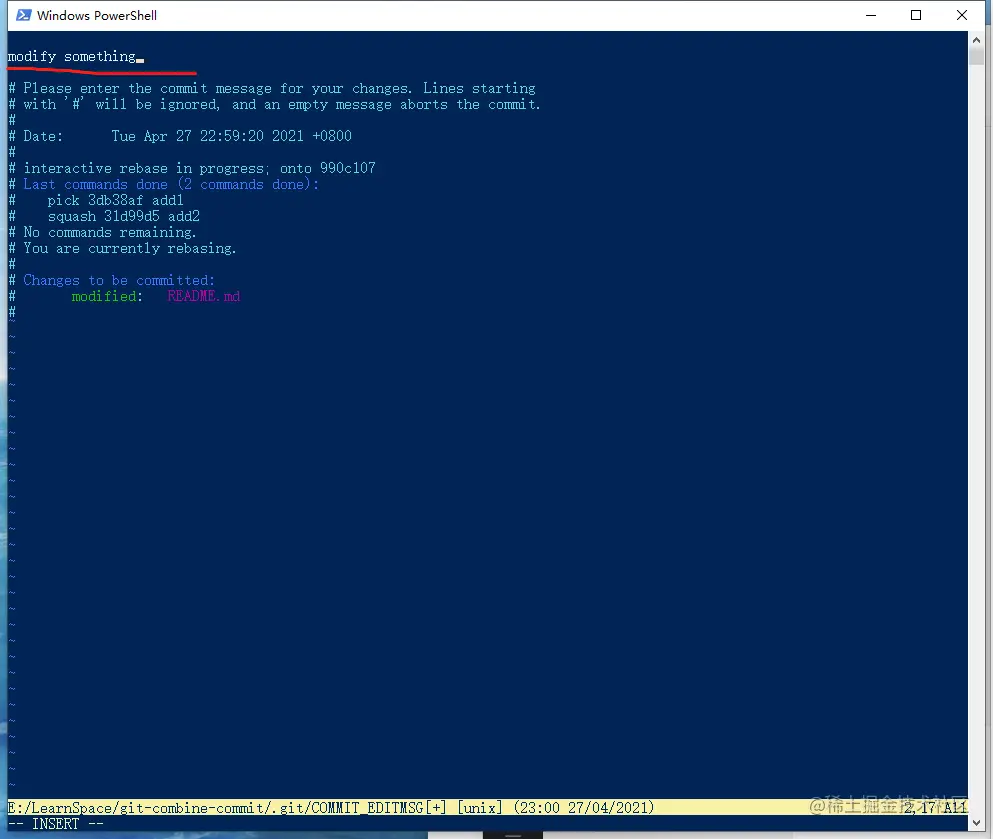The height and width of the screenshot is (839, 993).
Task: Click the [unix] file format indicator
Action: click(x=478, y=807)
